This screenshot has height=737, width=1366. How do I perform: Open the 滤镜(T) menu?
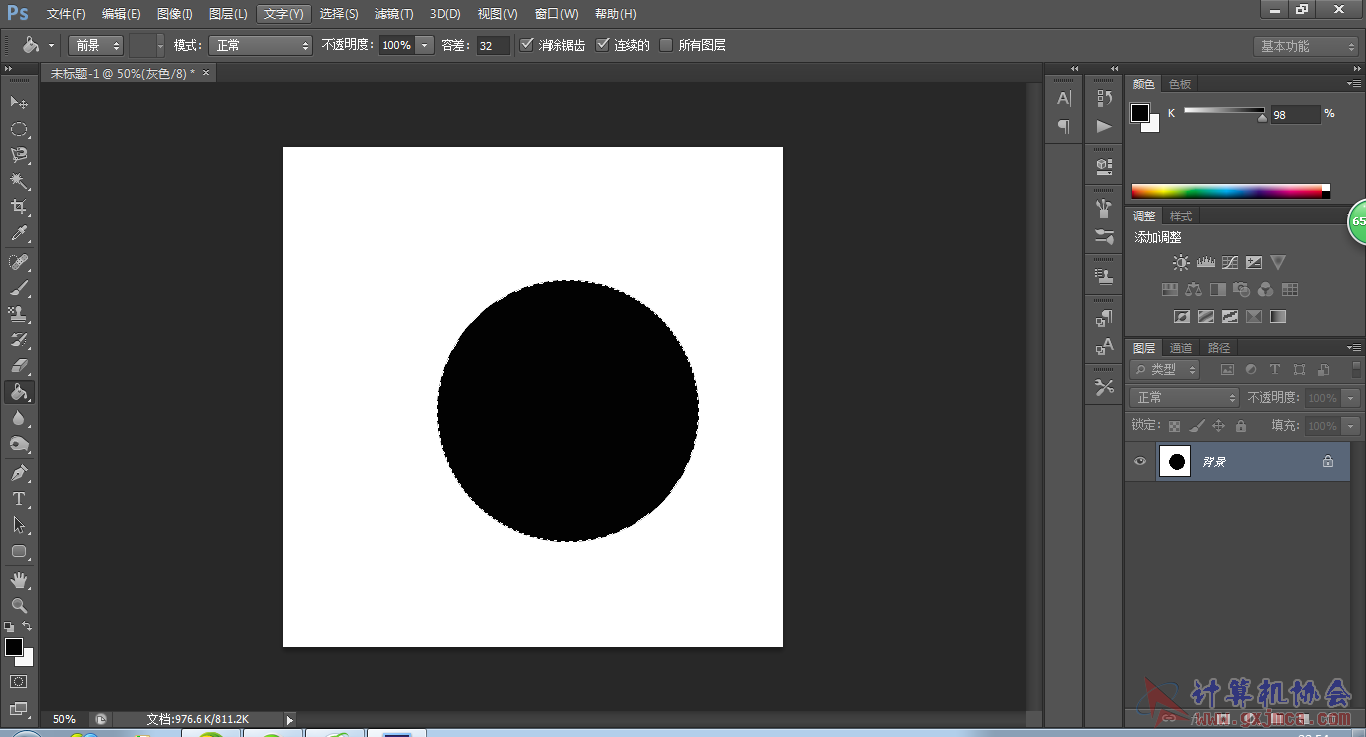click(394, 14)
